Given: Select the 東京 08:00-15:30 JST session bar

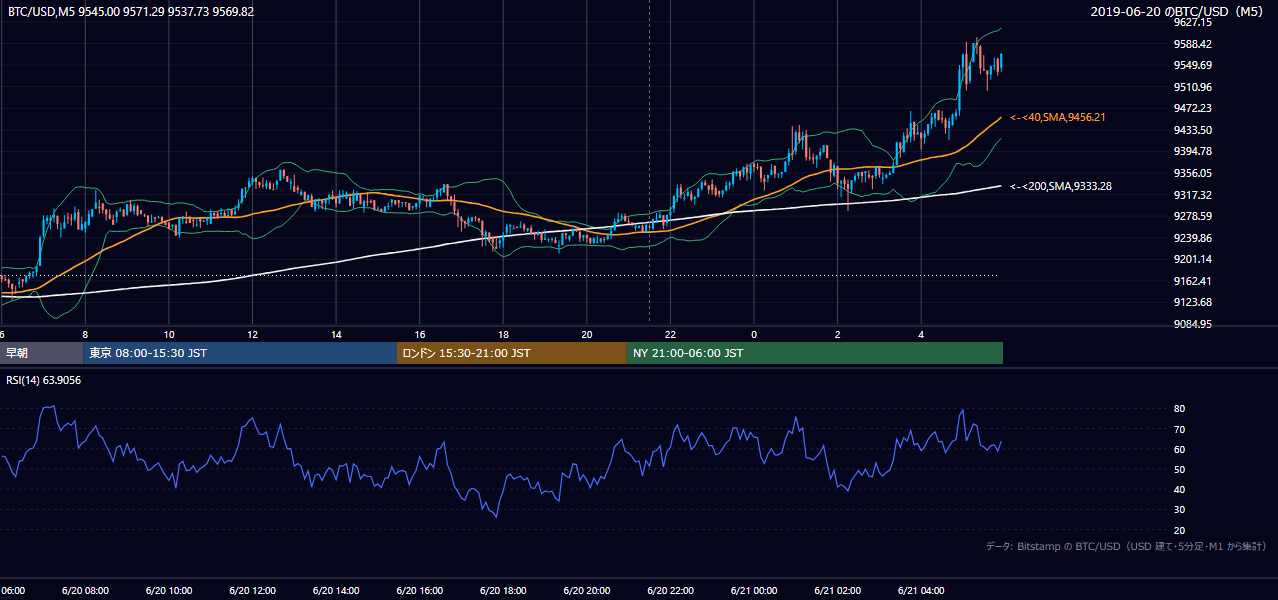Looking at the screenshot, I should coord(240,353).
